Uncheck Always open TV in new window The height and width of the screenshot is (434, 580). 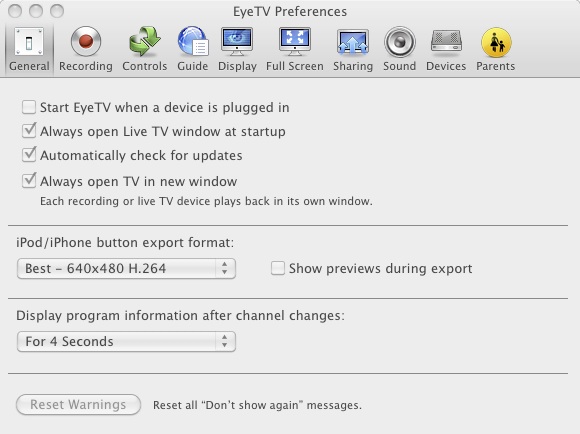pos(29,181)
